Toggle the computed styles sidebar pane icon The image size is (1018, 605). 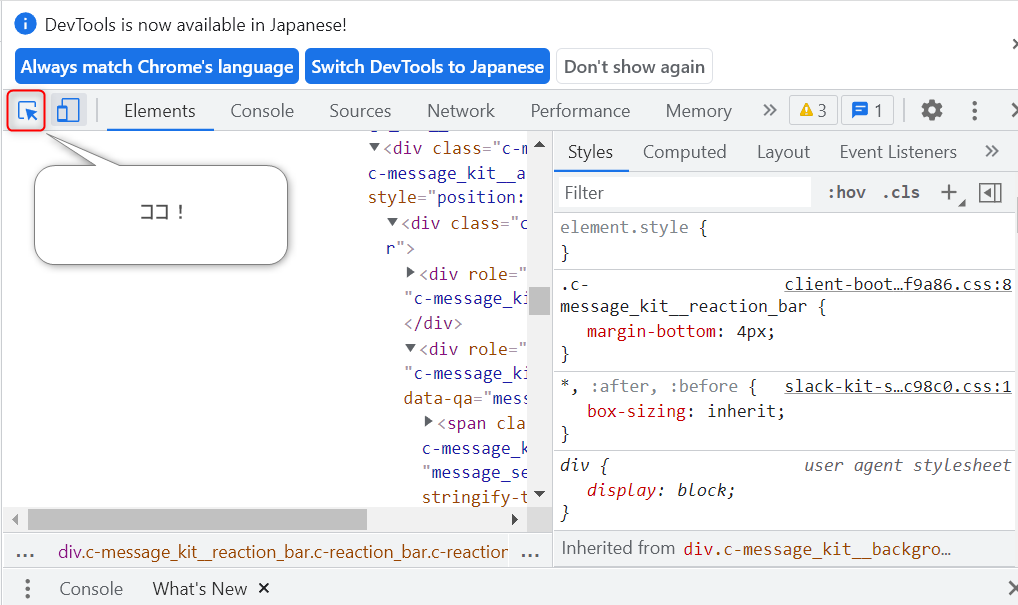pyautogui.click(x=990, y=193)
